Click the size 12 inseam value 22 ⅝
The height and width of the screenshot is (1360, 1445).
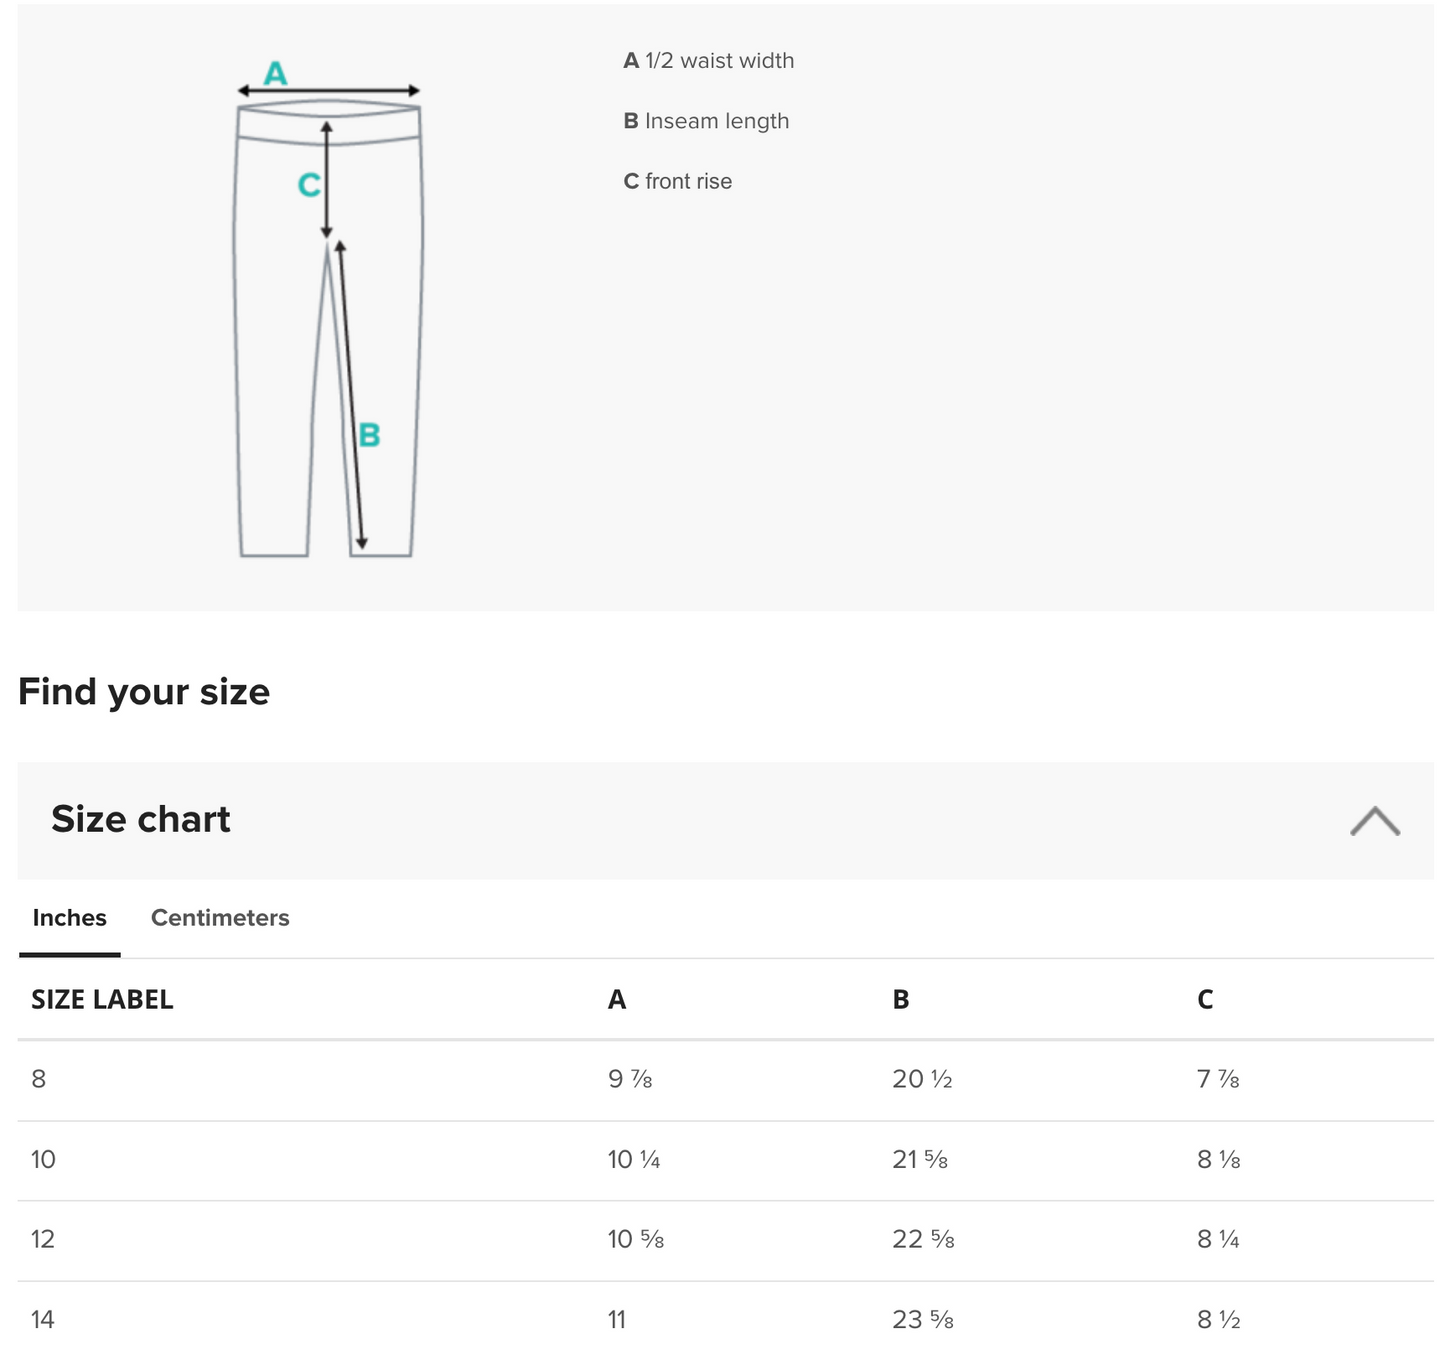(x=923, y=1240)
